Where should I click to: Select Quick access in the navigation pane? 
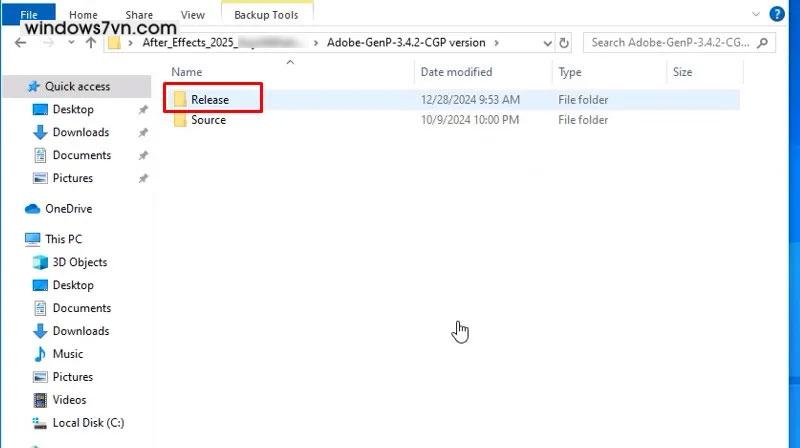(77, 87)
